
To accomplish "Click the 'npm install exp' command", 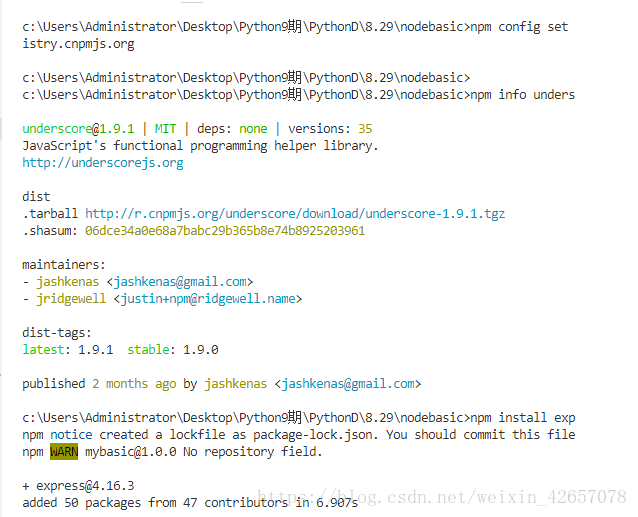I will click(x=522, y=418).
